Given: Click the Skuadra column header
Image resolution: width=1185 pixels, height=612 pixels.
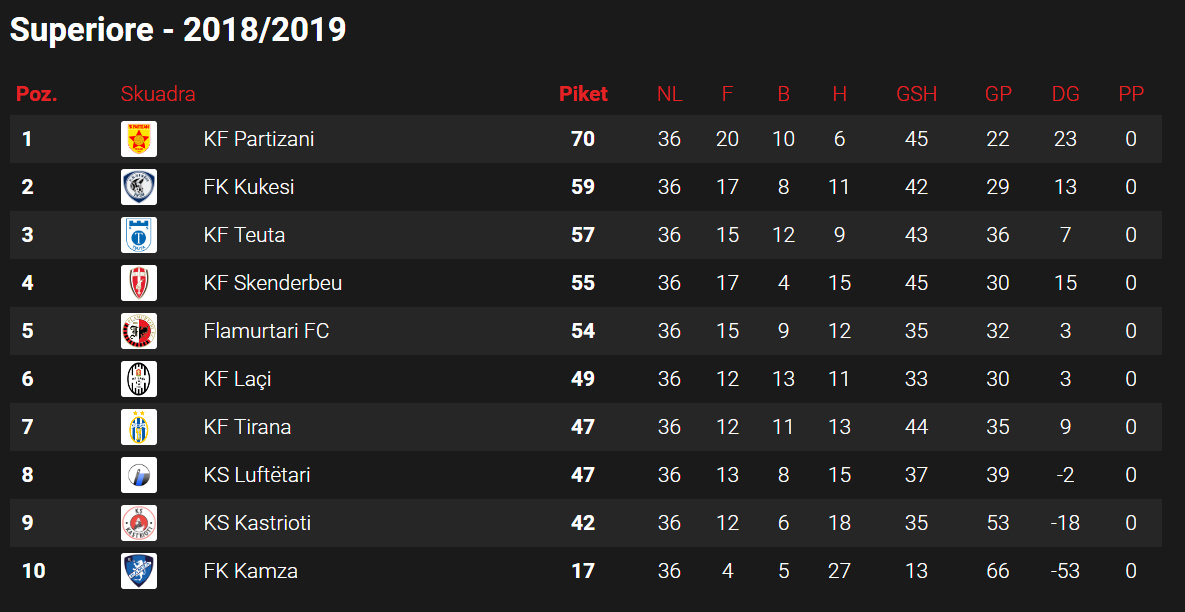Looking at the screenshot, I should [x=158, y=94].
